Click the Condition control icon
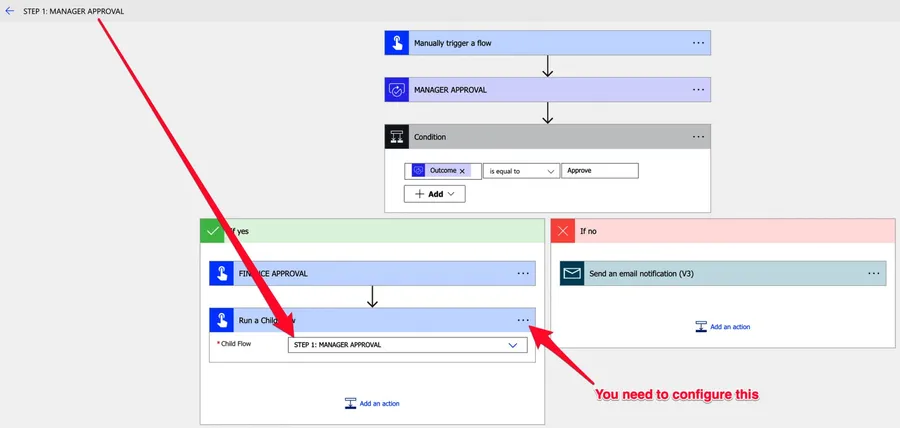The width and height of the screenshot is (900, 428). coord(397,137)
